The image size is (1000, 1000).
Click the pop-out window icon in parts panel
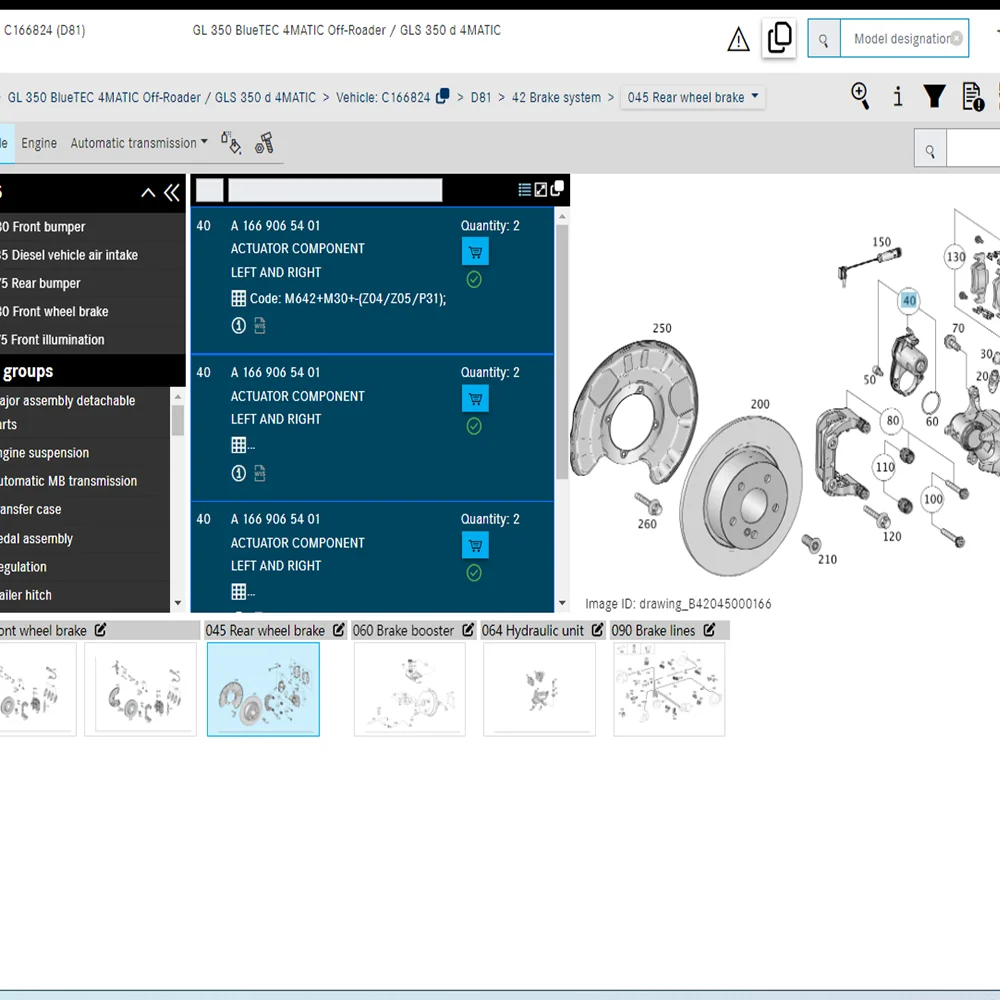557,189
